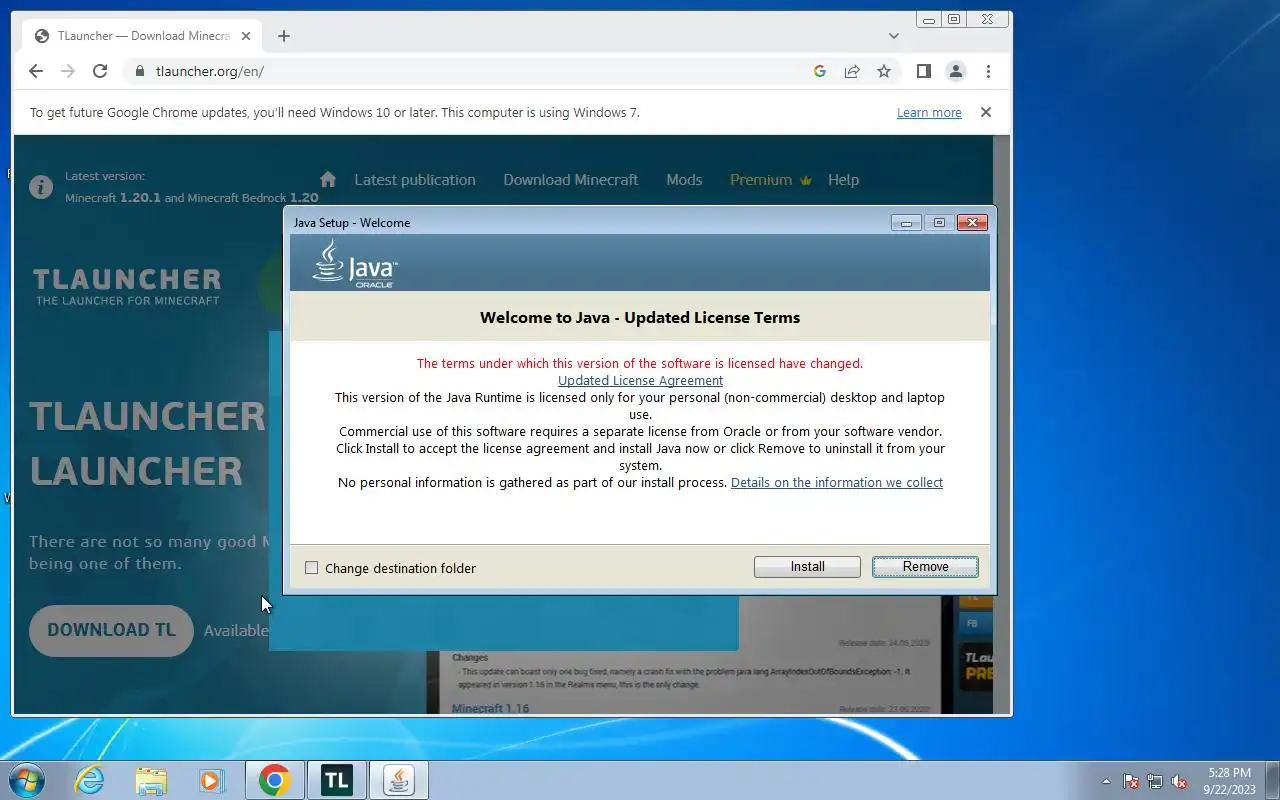The image size is (1280, 800).
Task: Click the Chrome page vertical scrollbar
Action: point(1002,424)
